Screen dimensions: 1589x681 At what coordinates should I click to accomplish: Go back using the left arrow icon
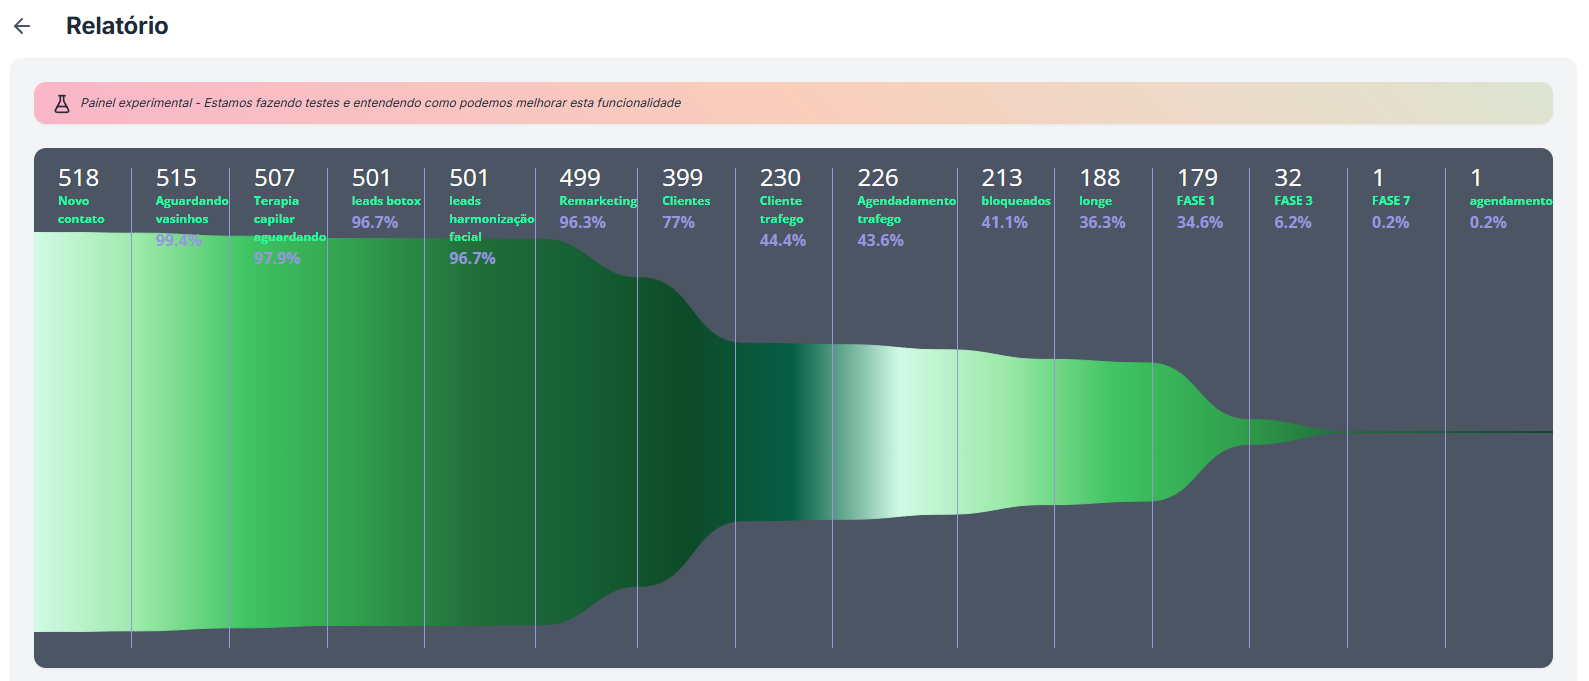tap(22, 27)
